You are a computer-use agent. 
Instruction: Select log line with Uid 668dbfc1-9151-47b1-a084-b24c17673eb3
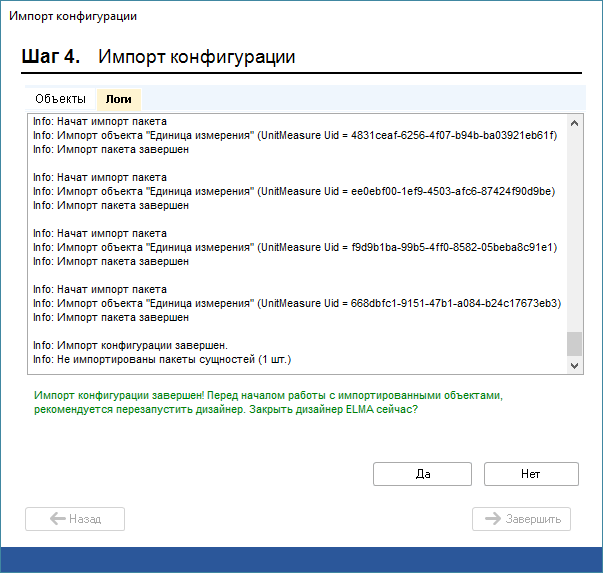297,303
